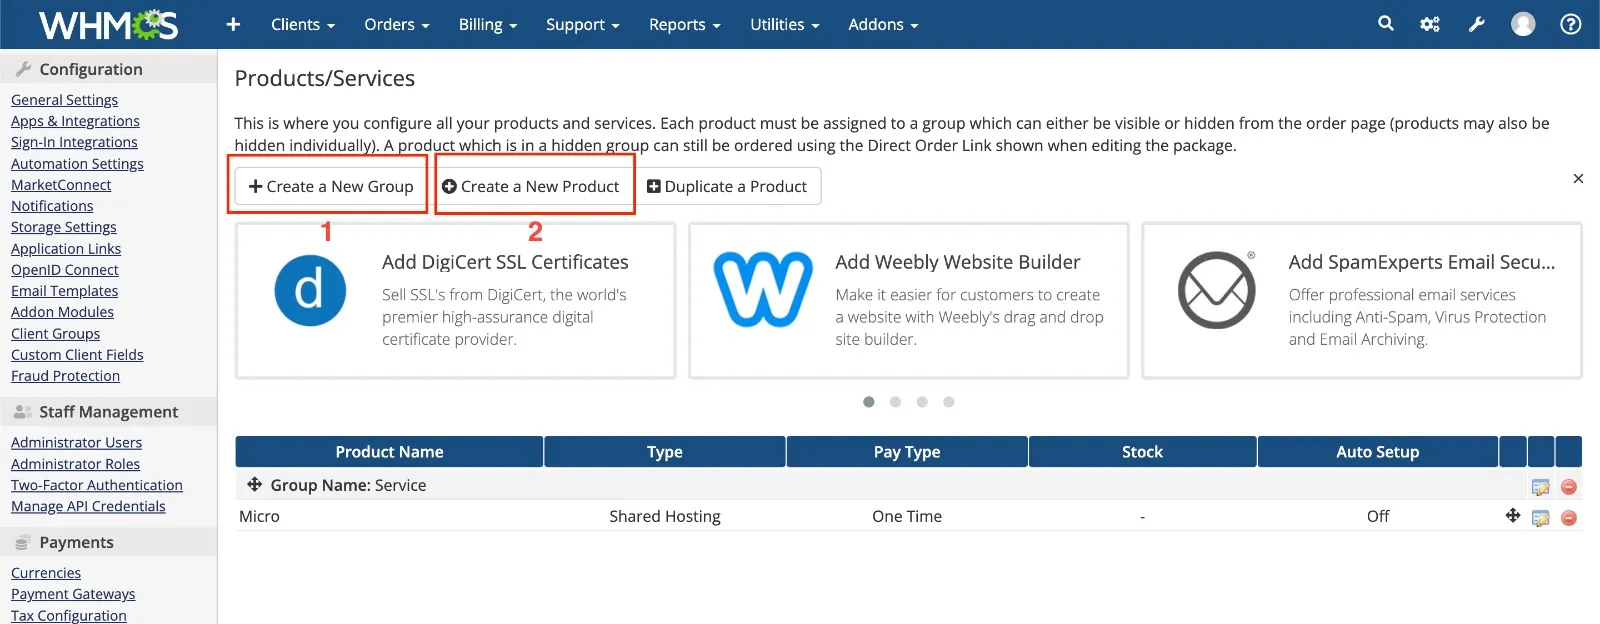The image size is (1600, 624).
Task: Select the third carousel dot
Action: click(922, 402)
